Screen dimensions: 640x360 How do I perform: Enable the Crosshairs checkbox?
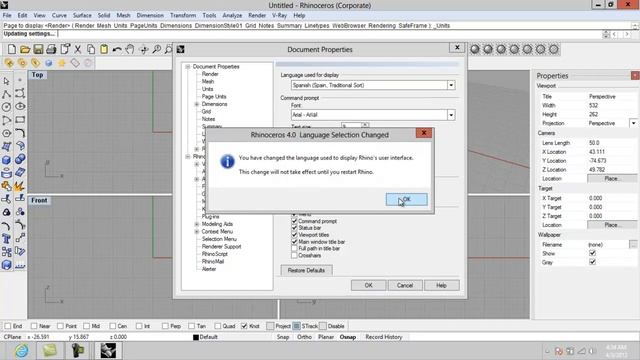[294, 256]
